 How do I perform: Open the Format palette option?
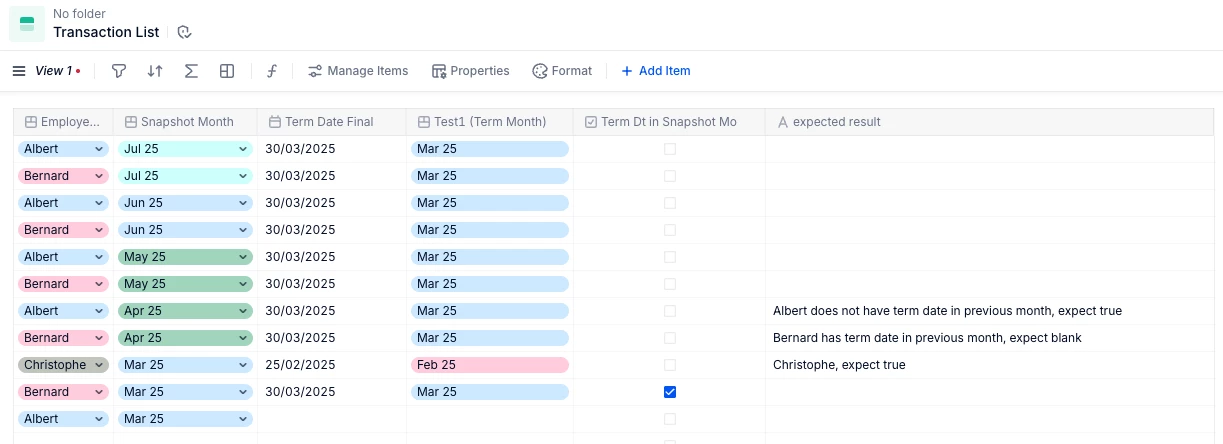pyautogui.click(x=562, y=71)
